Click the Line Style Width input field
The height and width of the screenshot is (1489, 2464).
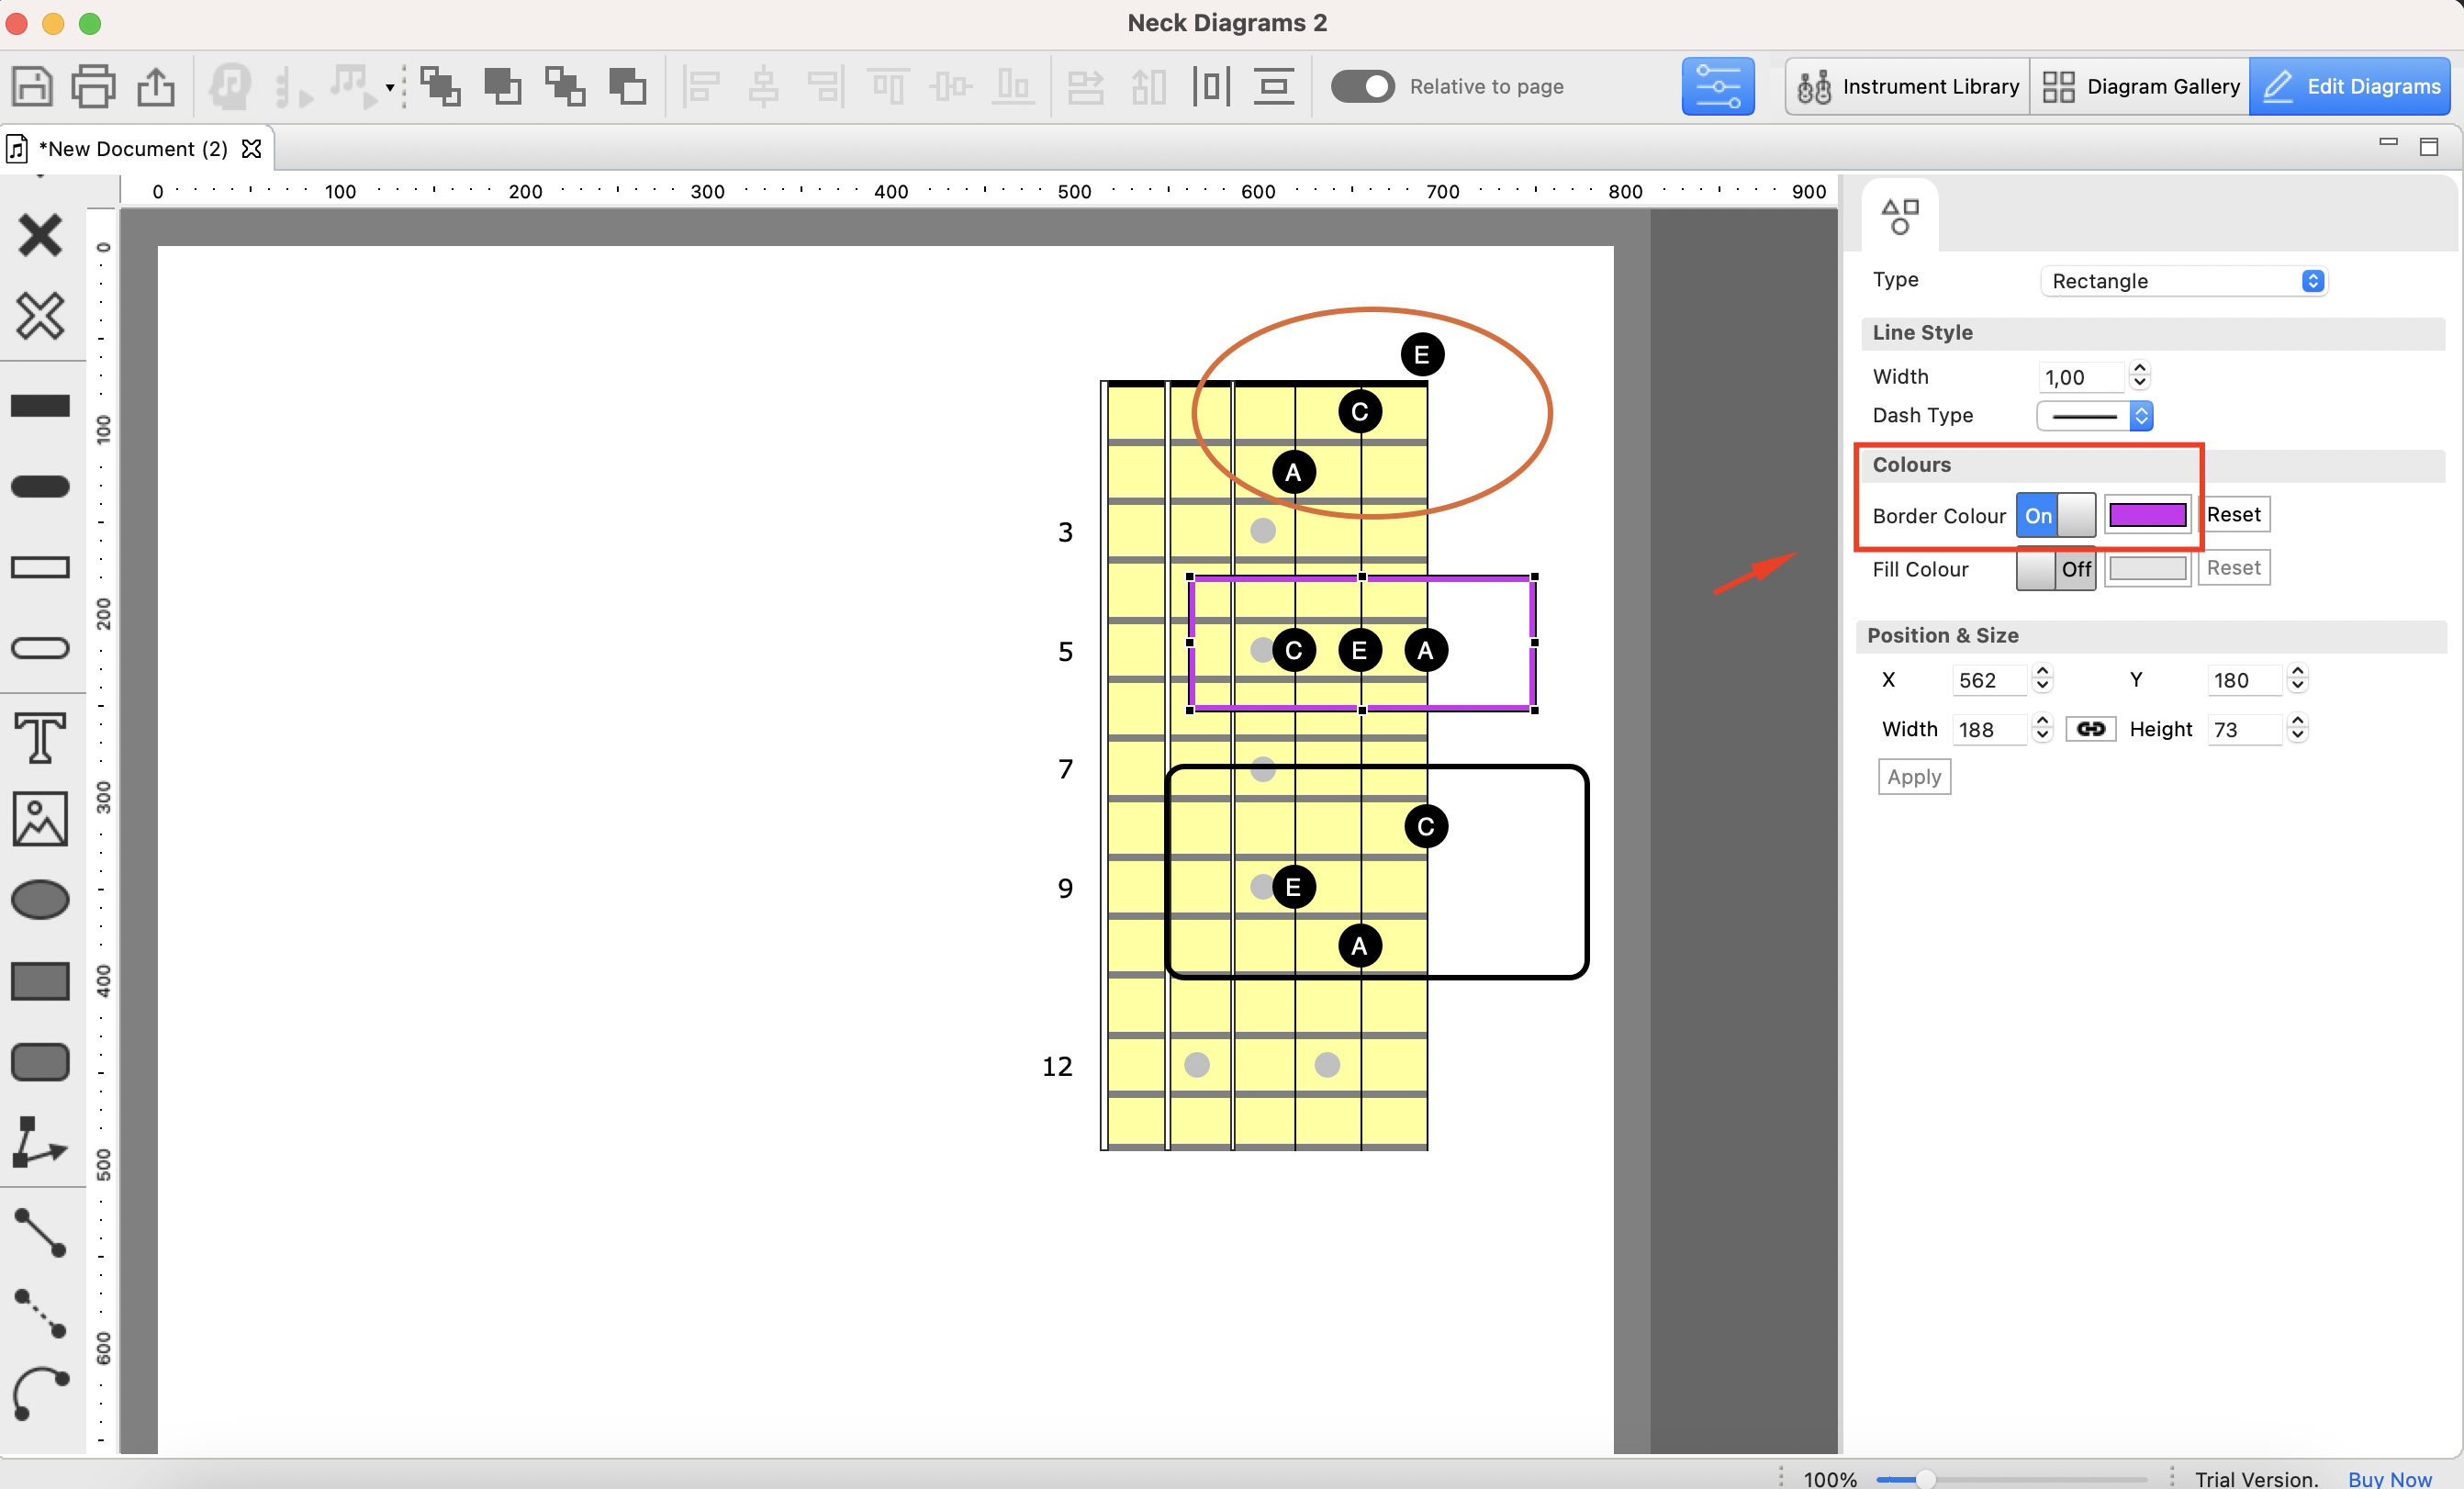point(2080,377)
